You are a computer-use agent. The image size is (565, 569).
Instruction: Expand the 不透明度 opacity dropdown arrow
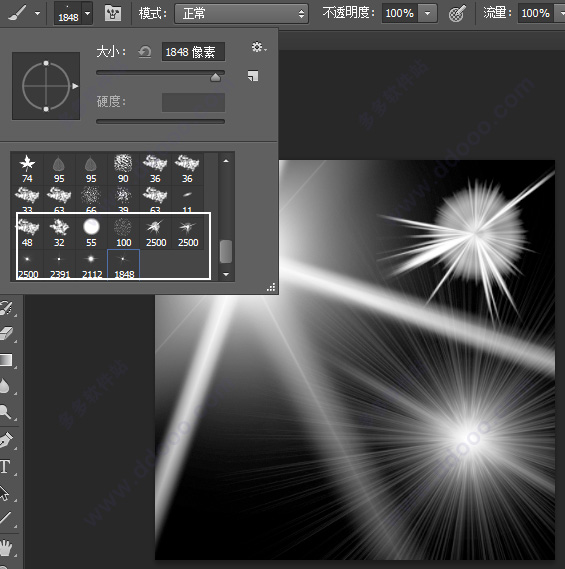point(427,13)
